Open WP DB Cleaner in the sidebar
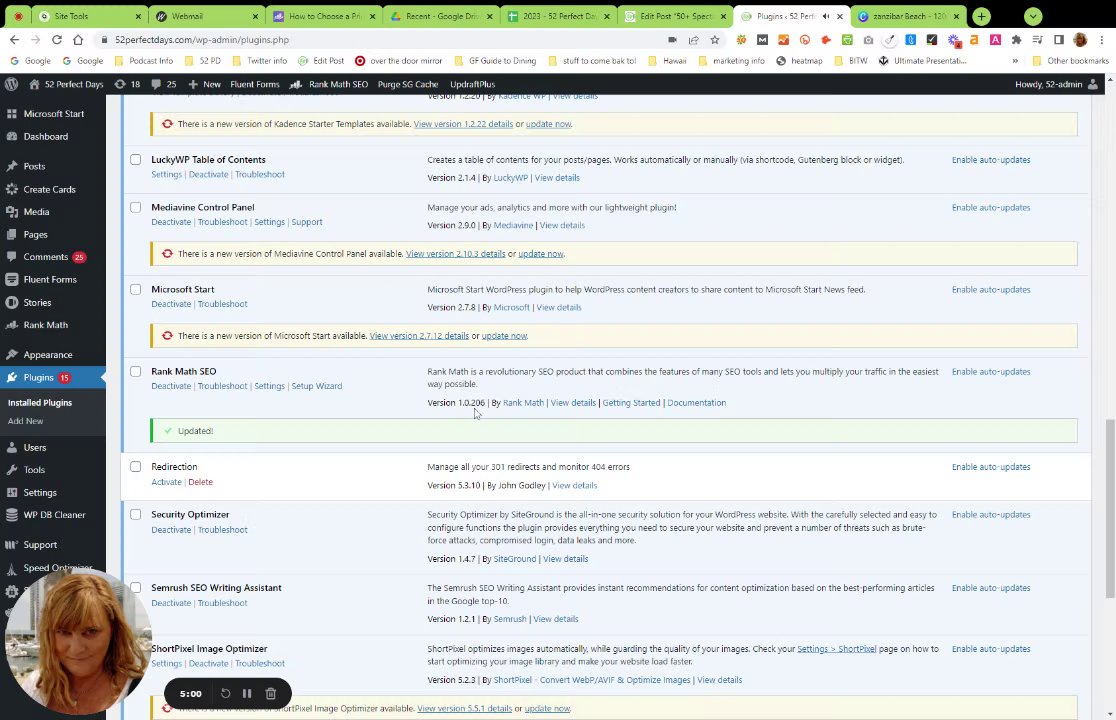The height and width of the screenshot is (720, 1116). 53,515
